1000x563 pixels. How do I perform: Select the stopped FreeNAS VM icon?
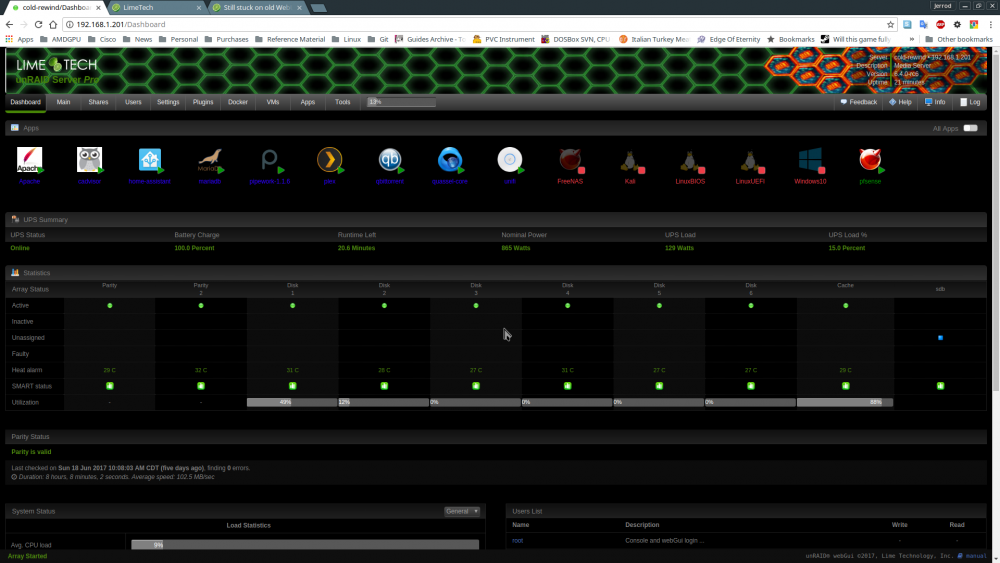(x=570, y=159)
